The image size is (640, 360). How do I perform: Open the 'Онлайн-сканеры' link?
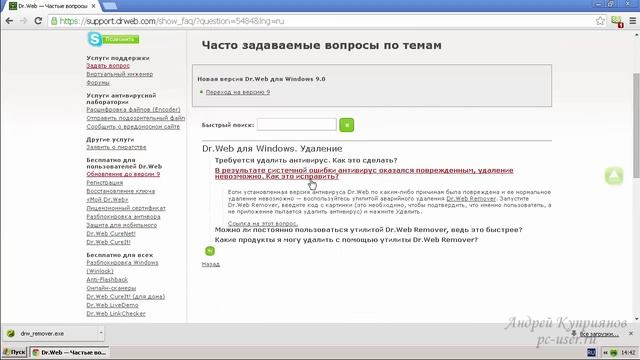coord(111,288)
